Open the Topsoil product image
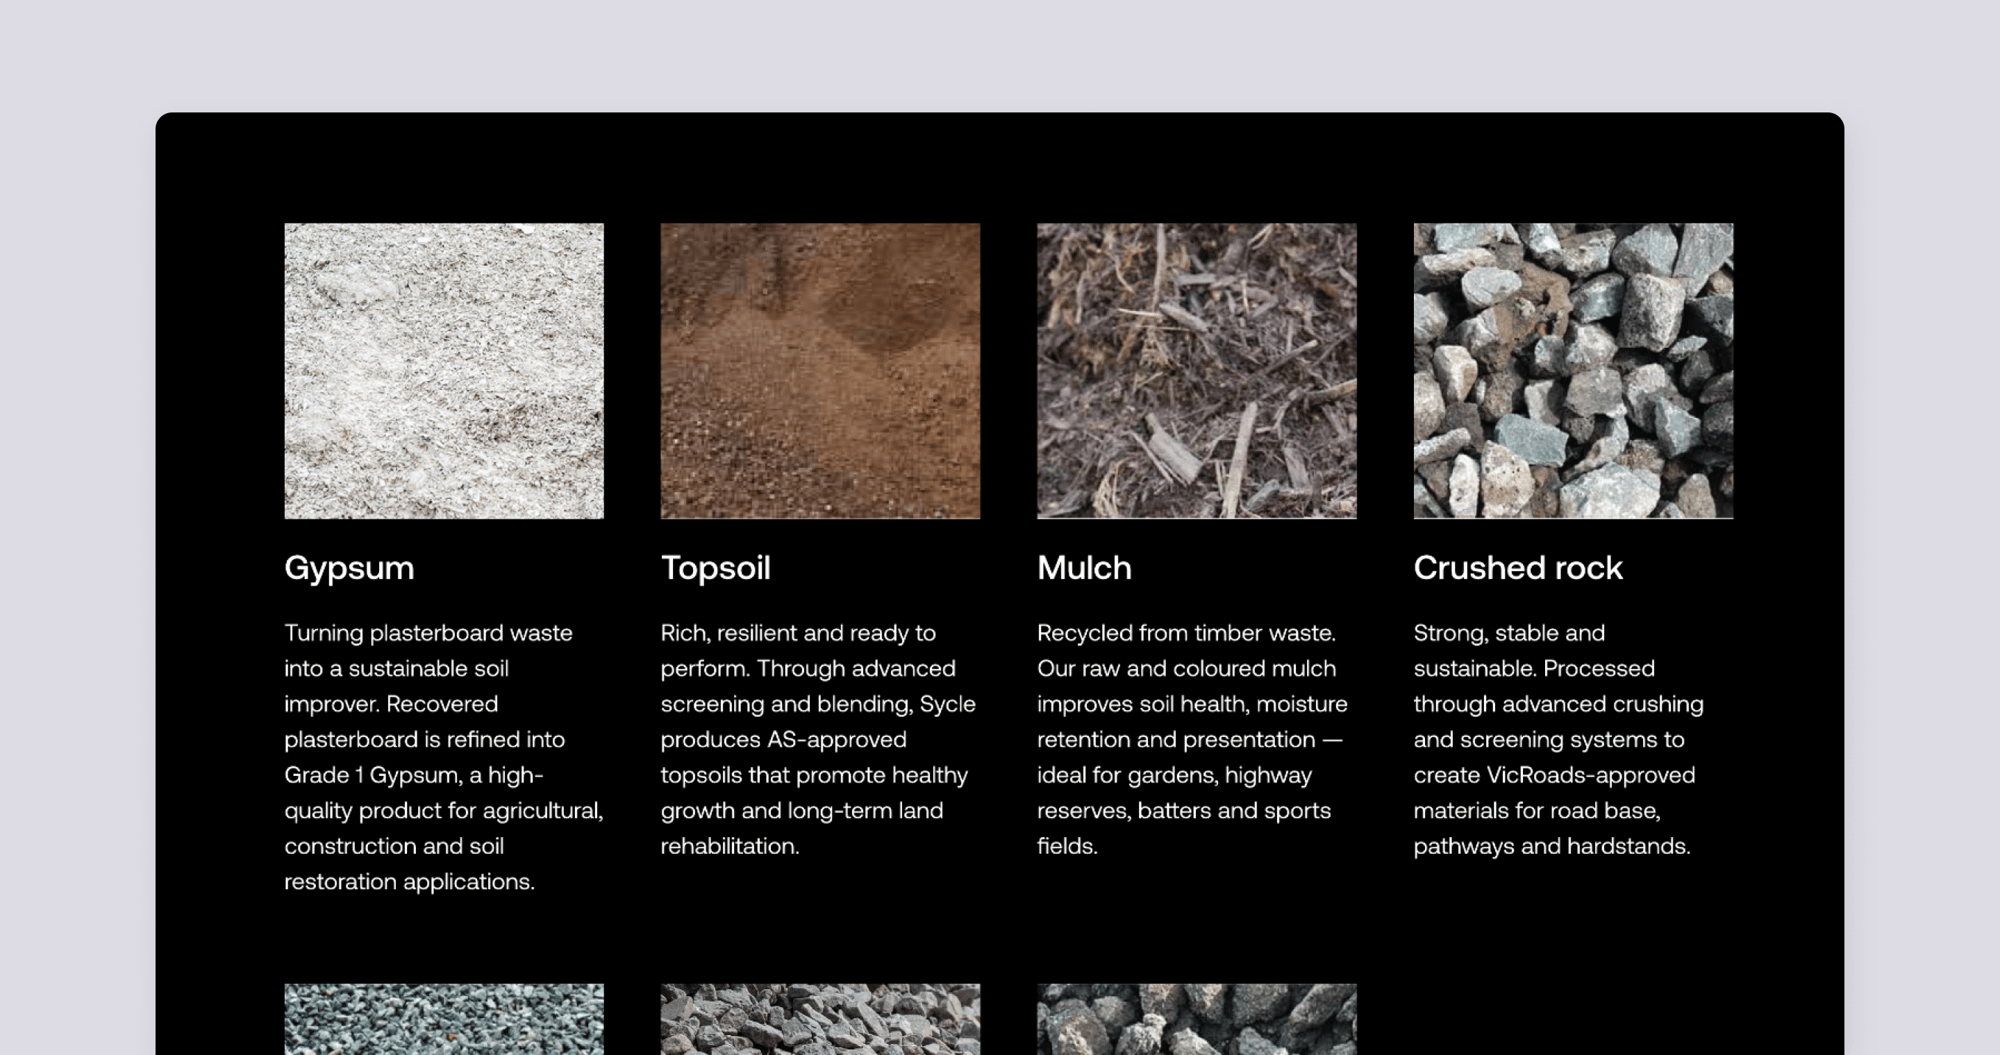This screenshot has width=2000, height=1055. [820, 371]
